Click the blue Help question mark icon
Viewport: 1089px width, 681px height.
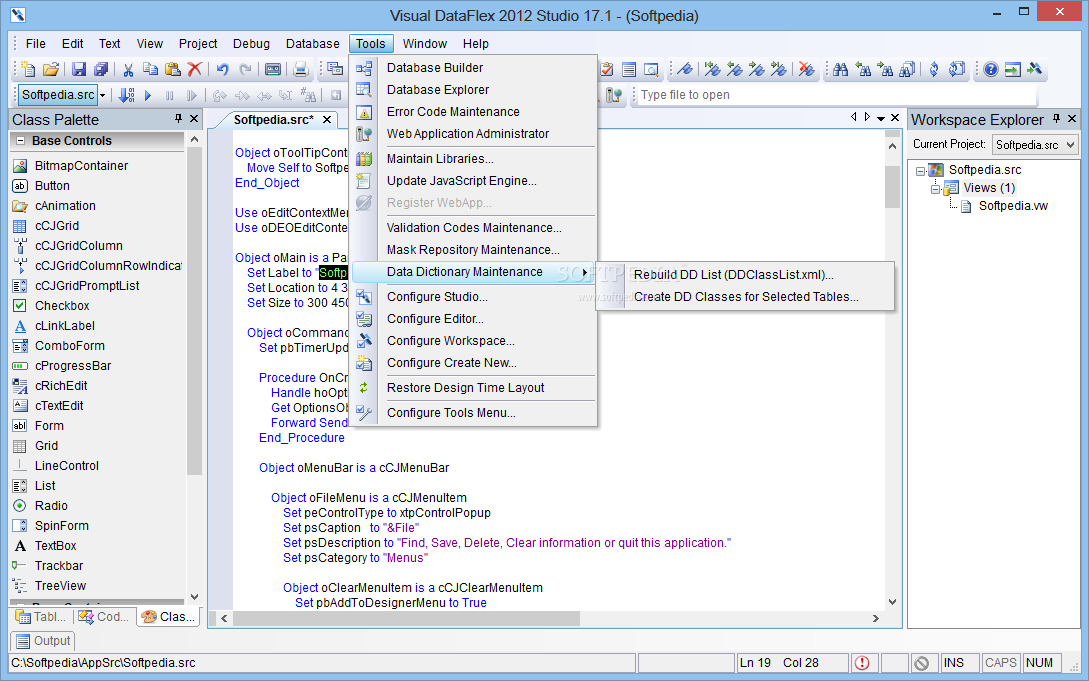pyautogui.click(x=991, y=69)
